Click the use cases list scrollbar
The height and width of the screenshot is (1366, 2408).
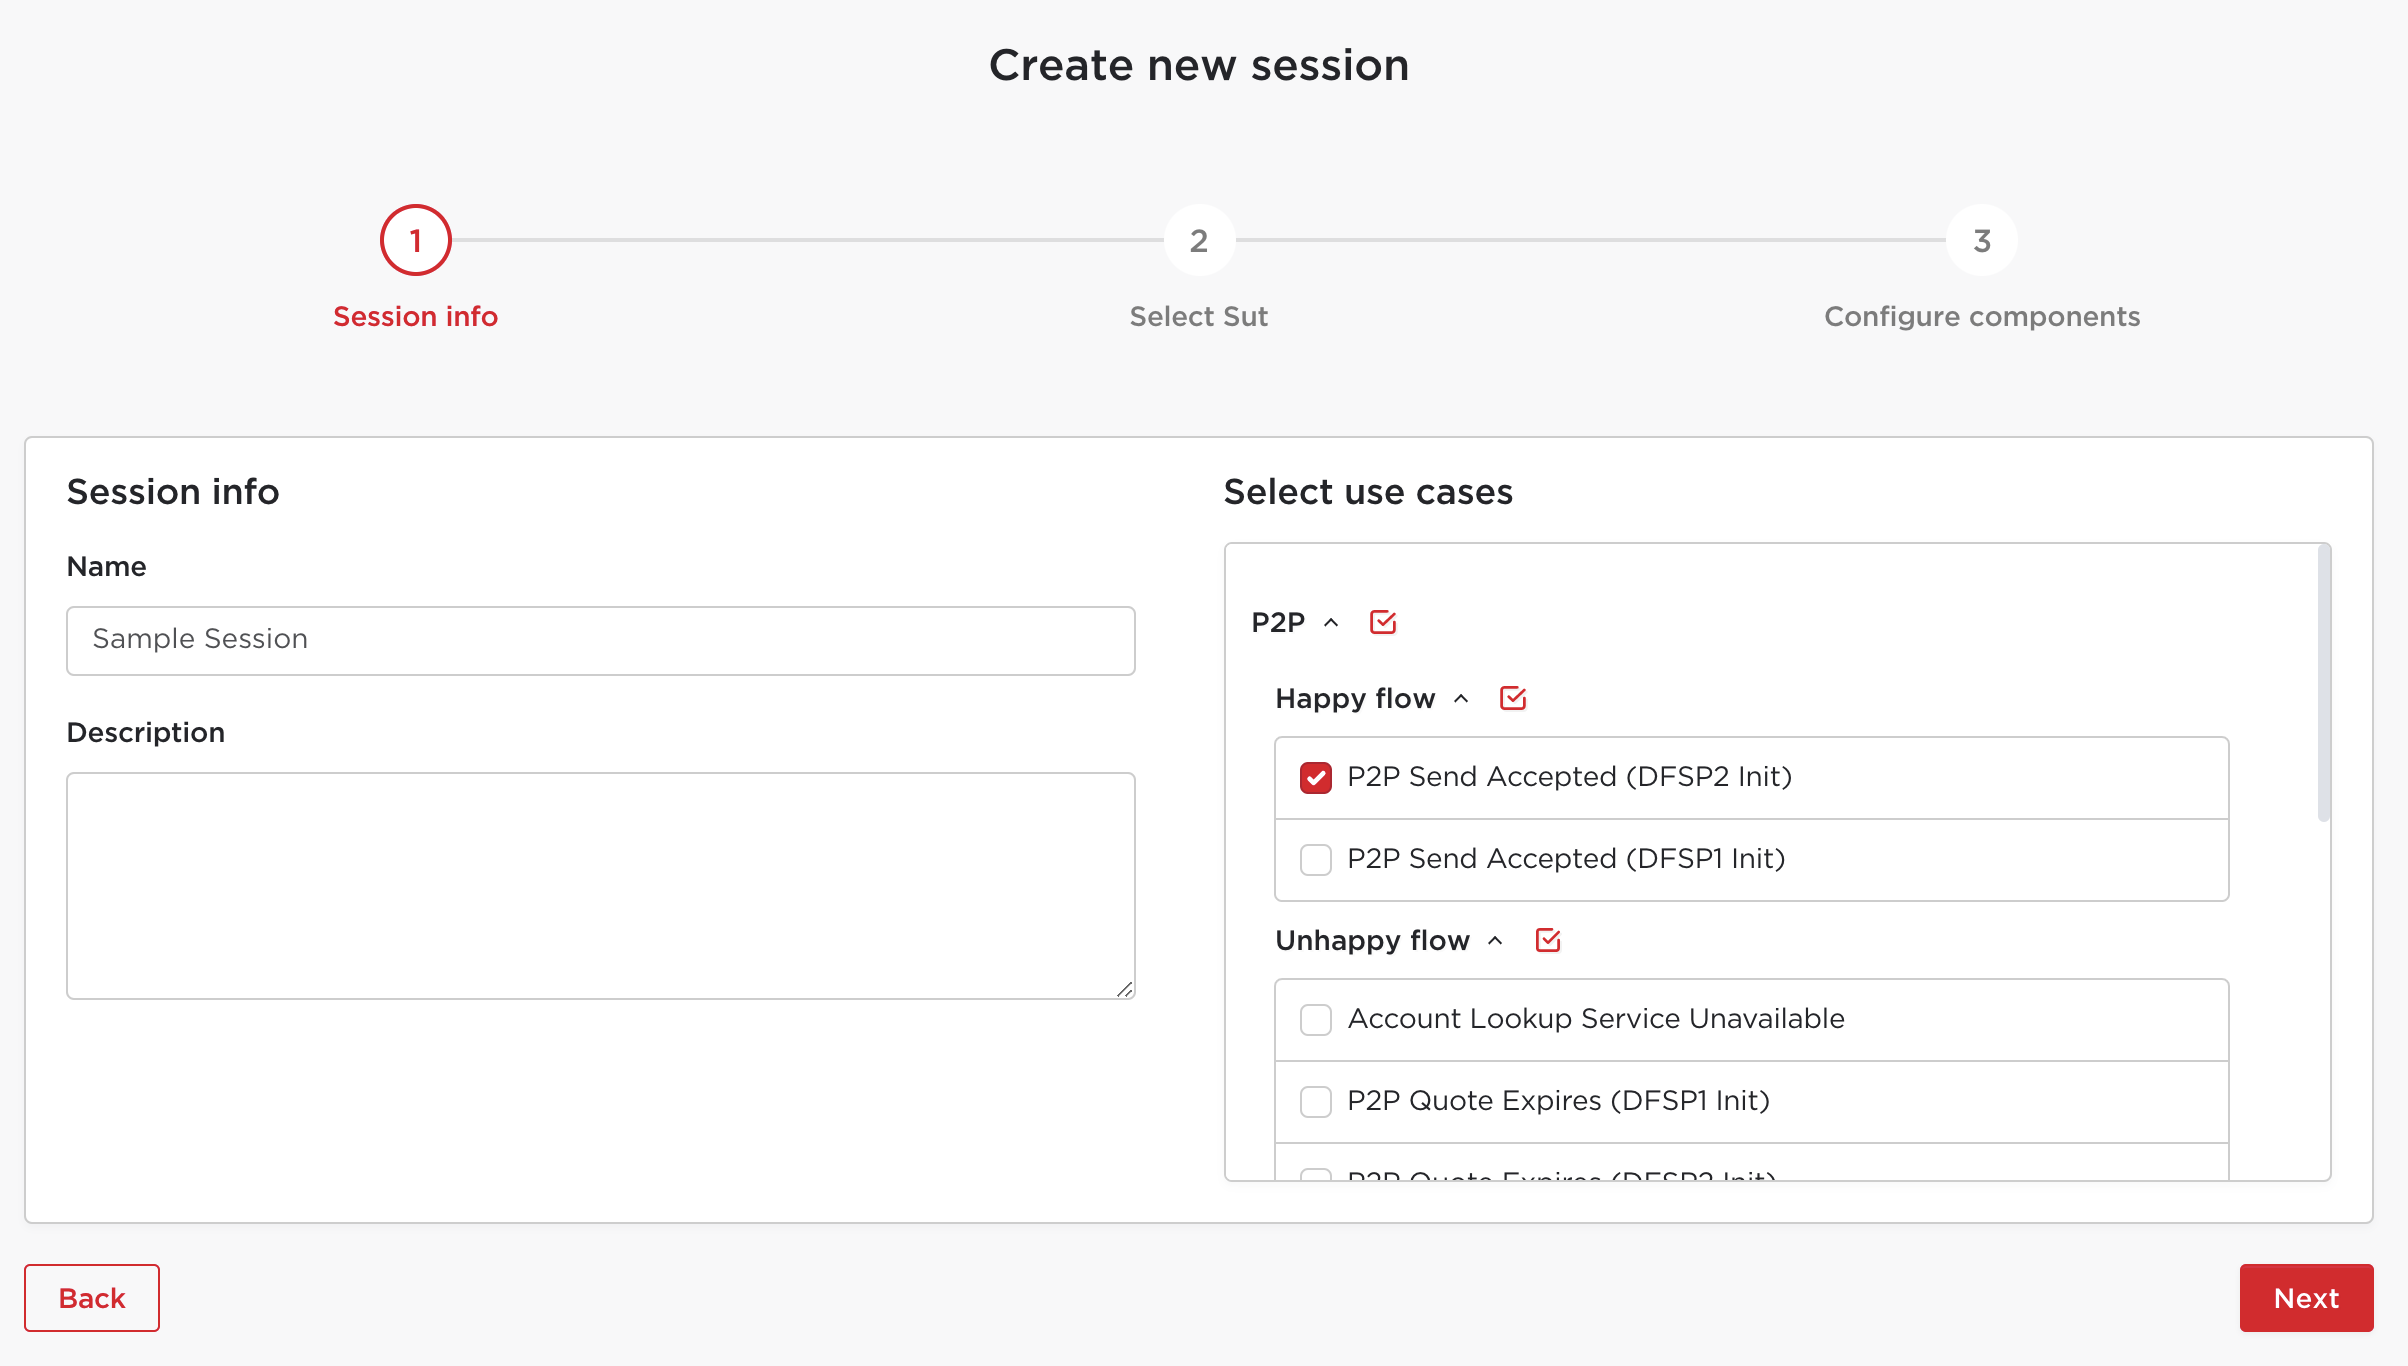(2323, 684)
